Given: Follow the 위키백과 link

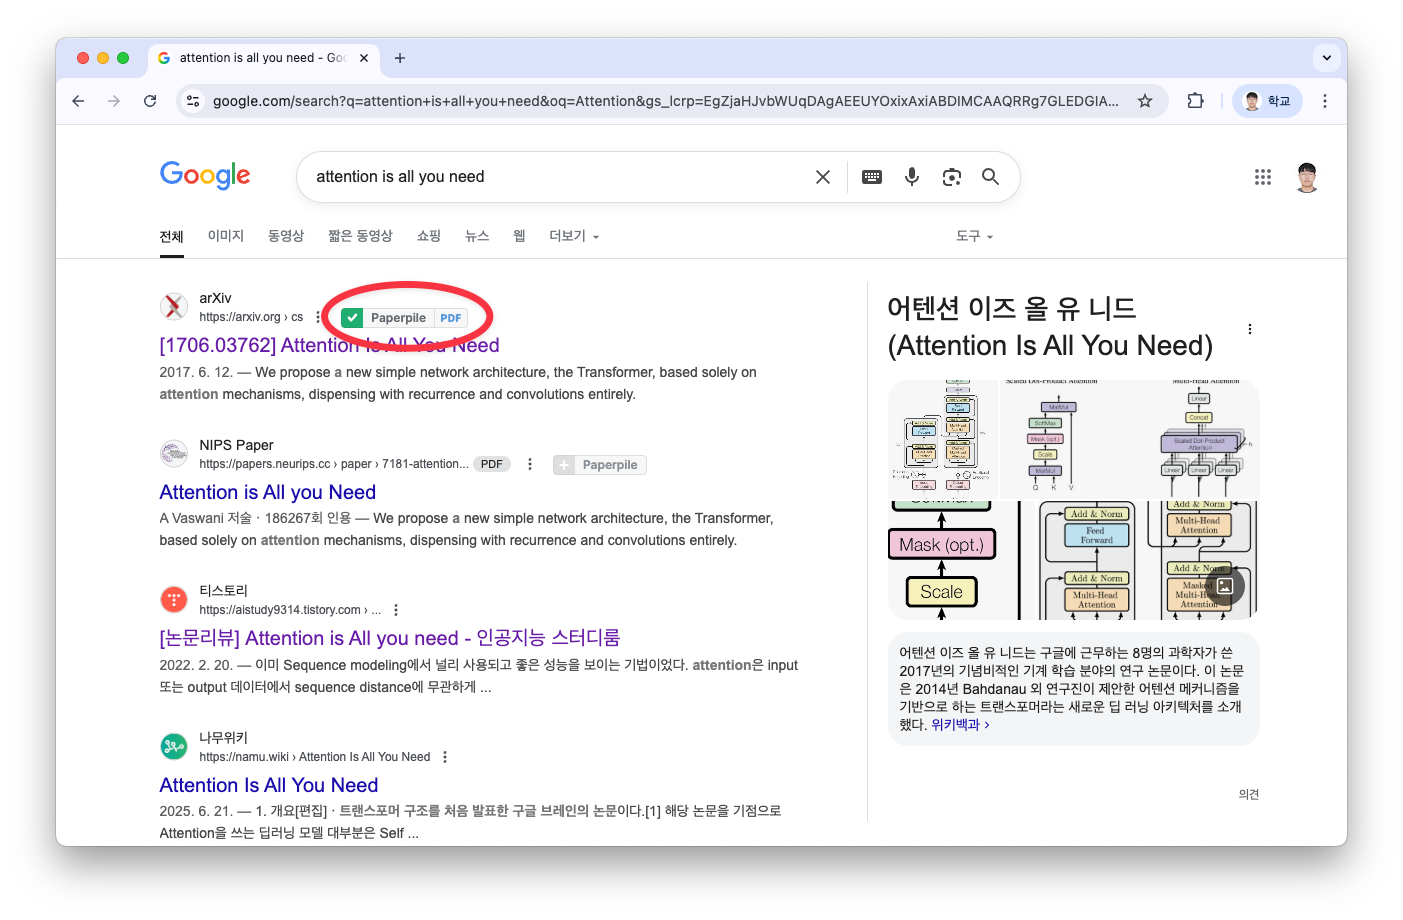Looking at the screenshot, I should coord(960,725).
